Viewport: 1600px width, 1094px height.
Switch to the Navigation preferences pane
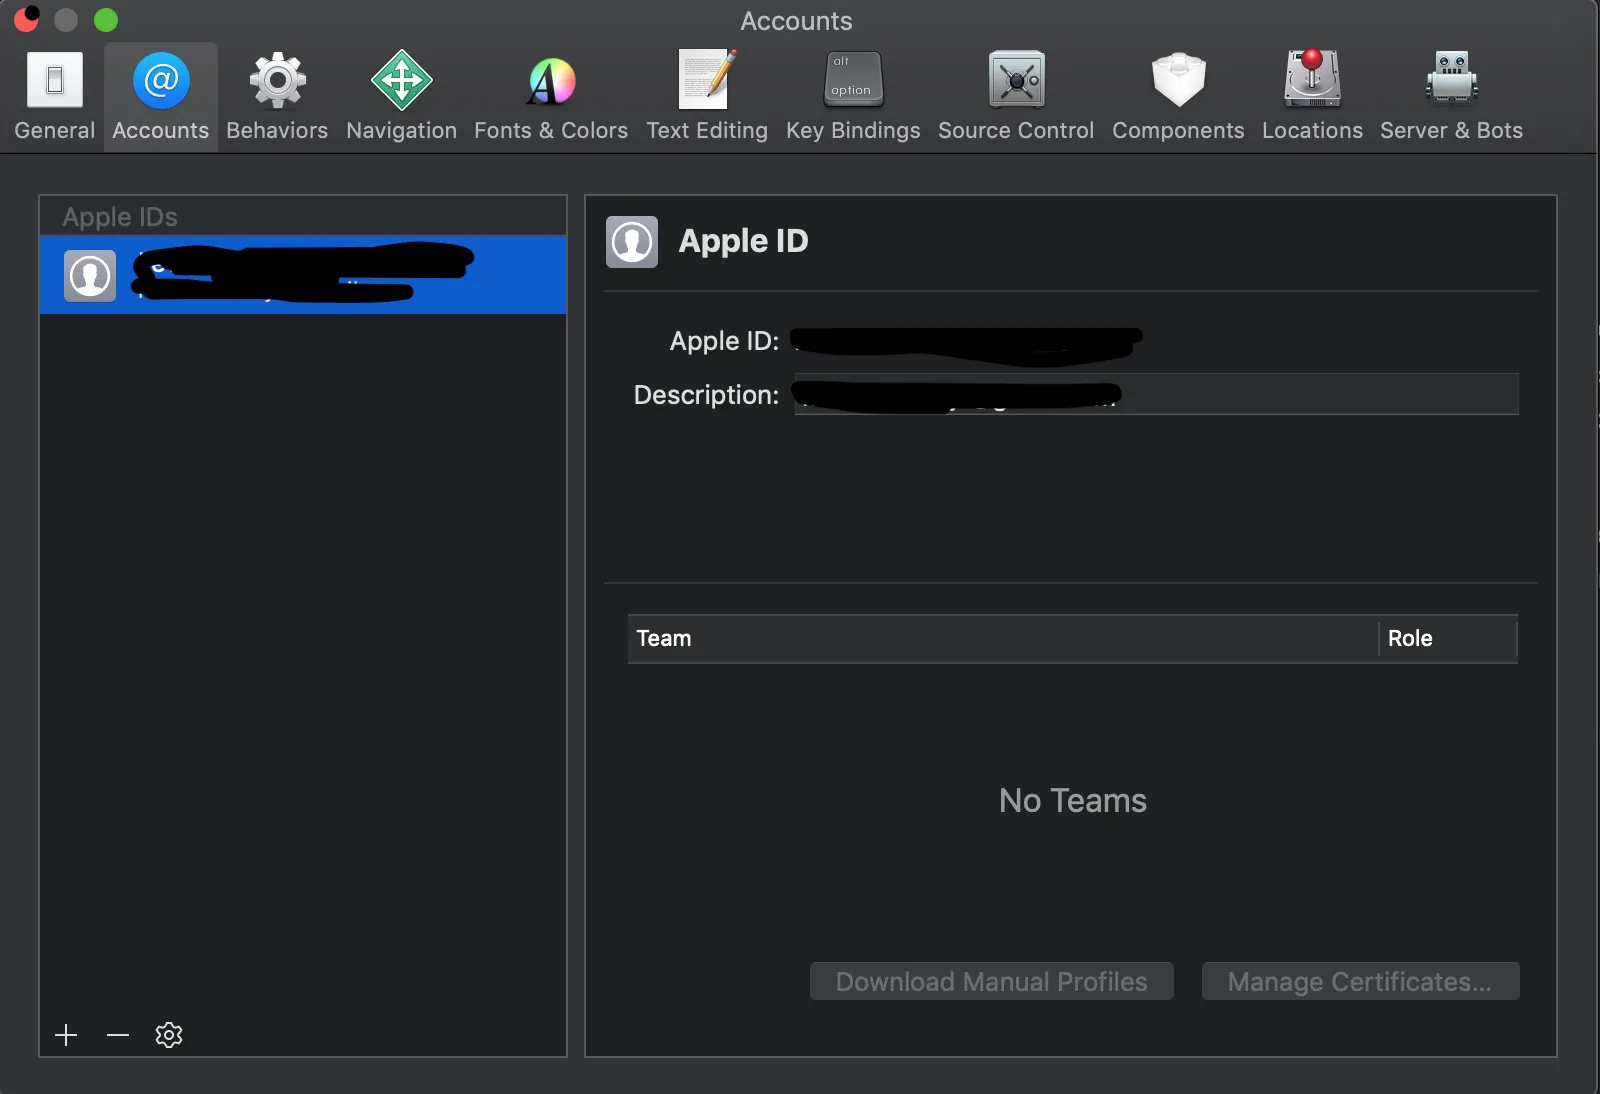tap(401, 96)
